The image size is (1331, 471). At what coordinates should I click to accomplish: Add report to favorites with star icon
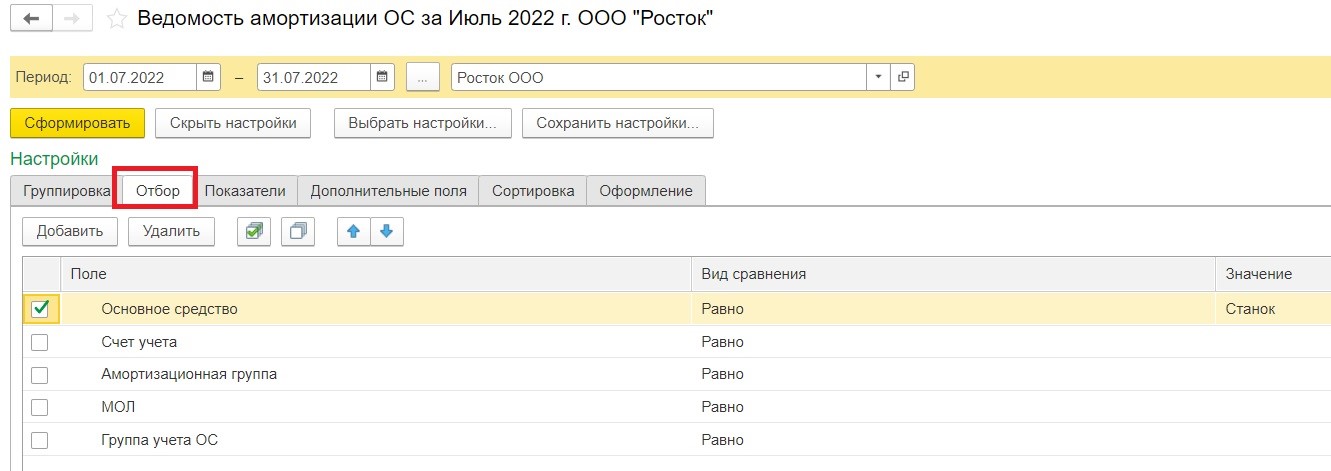click(117, 19)
